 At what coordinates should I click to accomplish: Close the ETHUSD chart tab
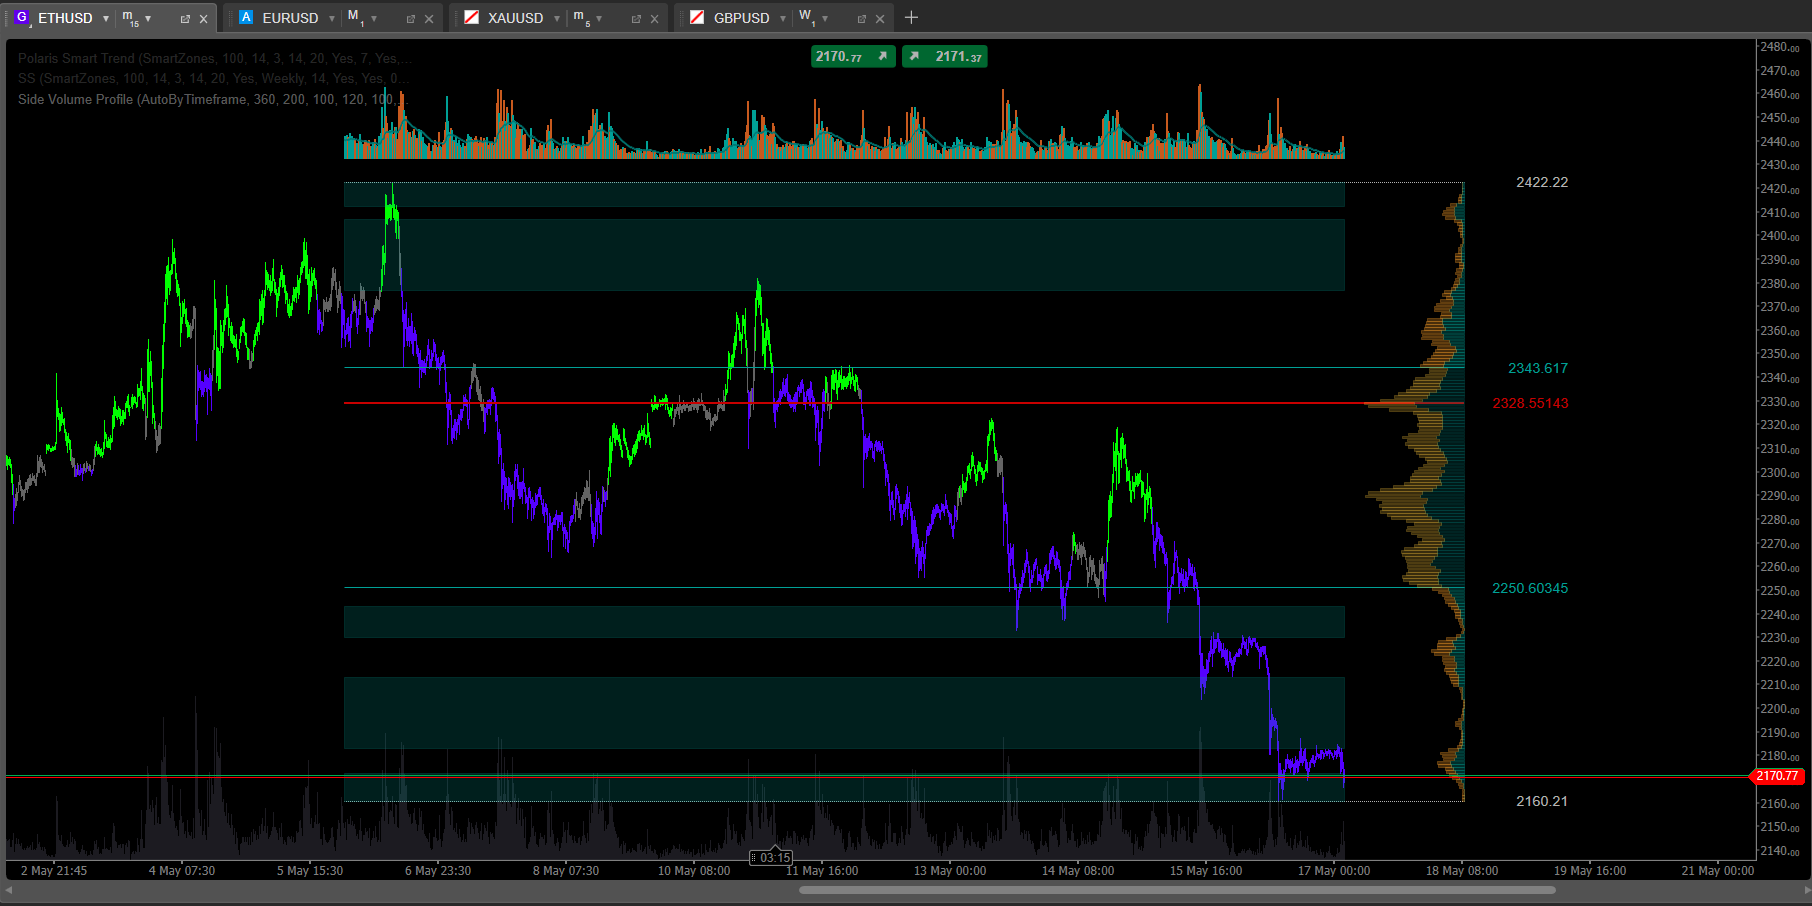[204, 19]
